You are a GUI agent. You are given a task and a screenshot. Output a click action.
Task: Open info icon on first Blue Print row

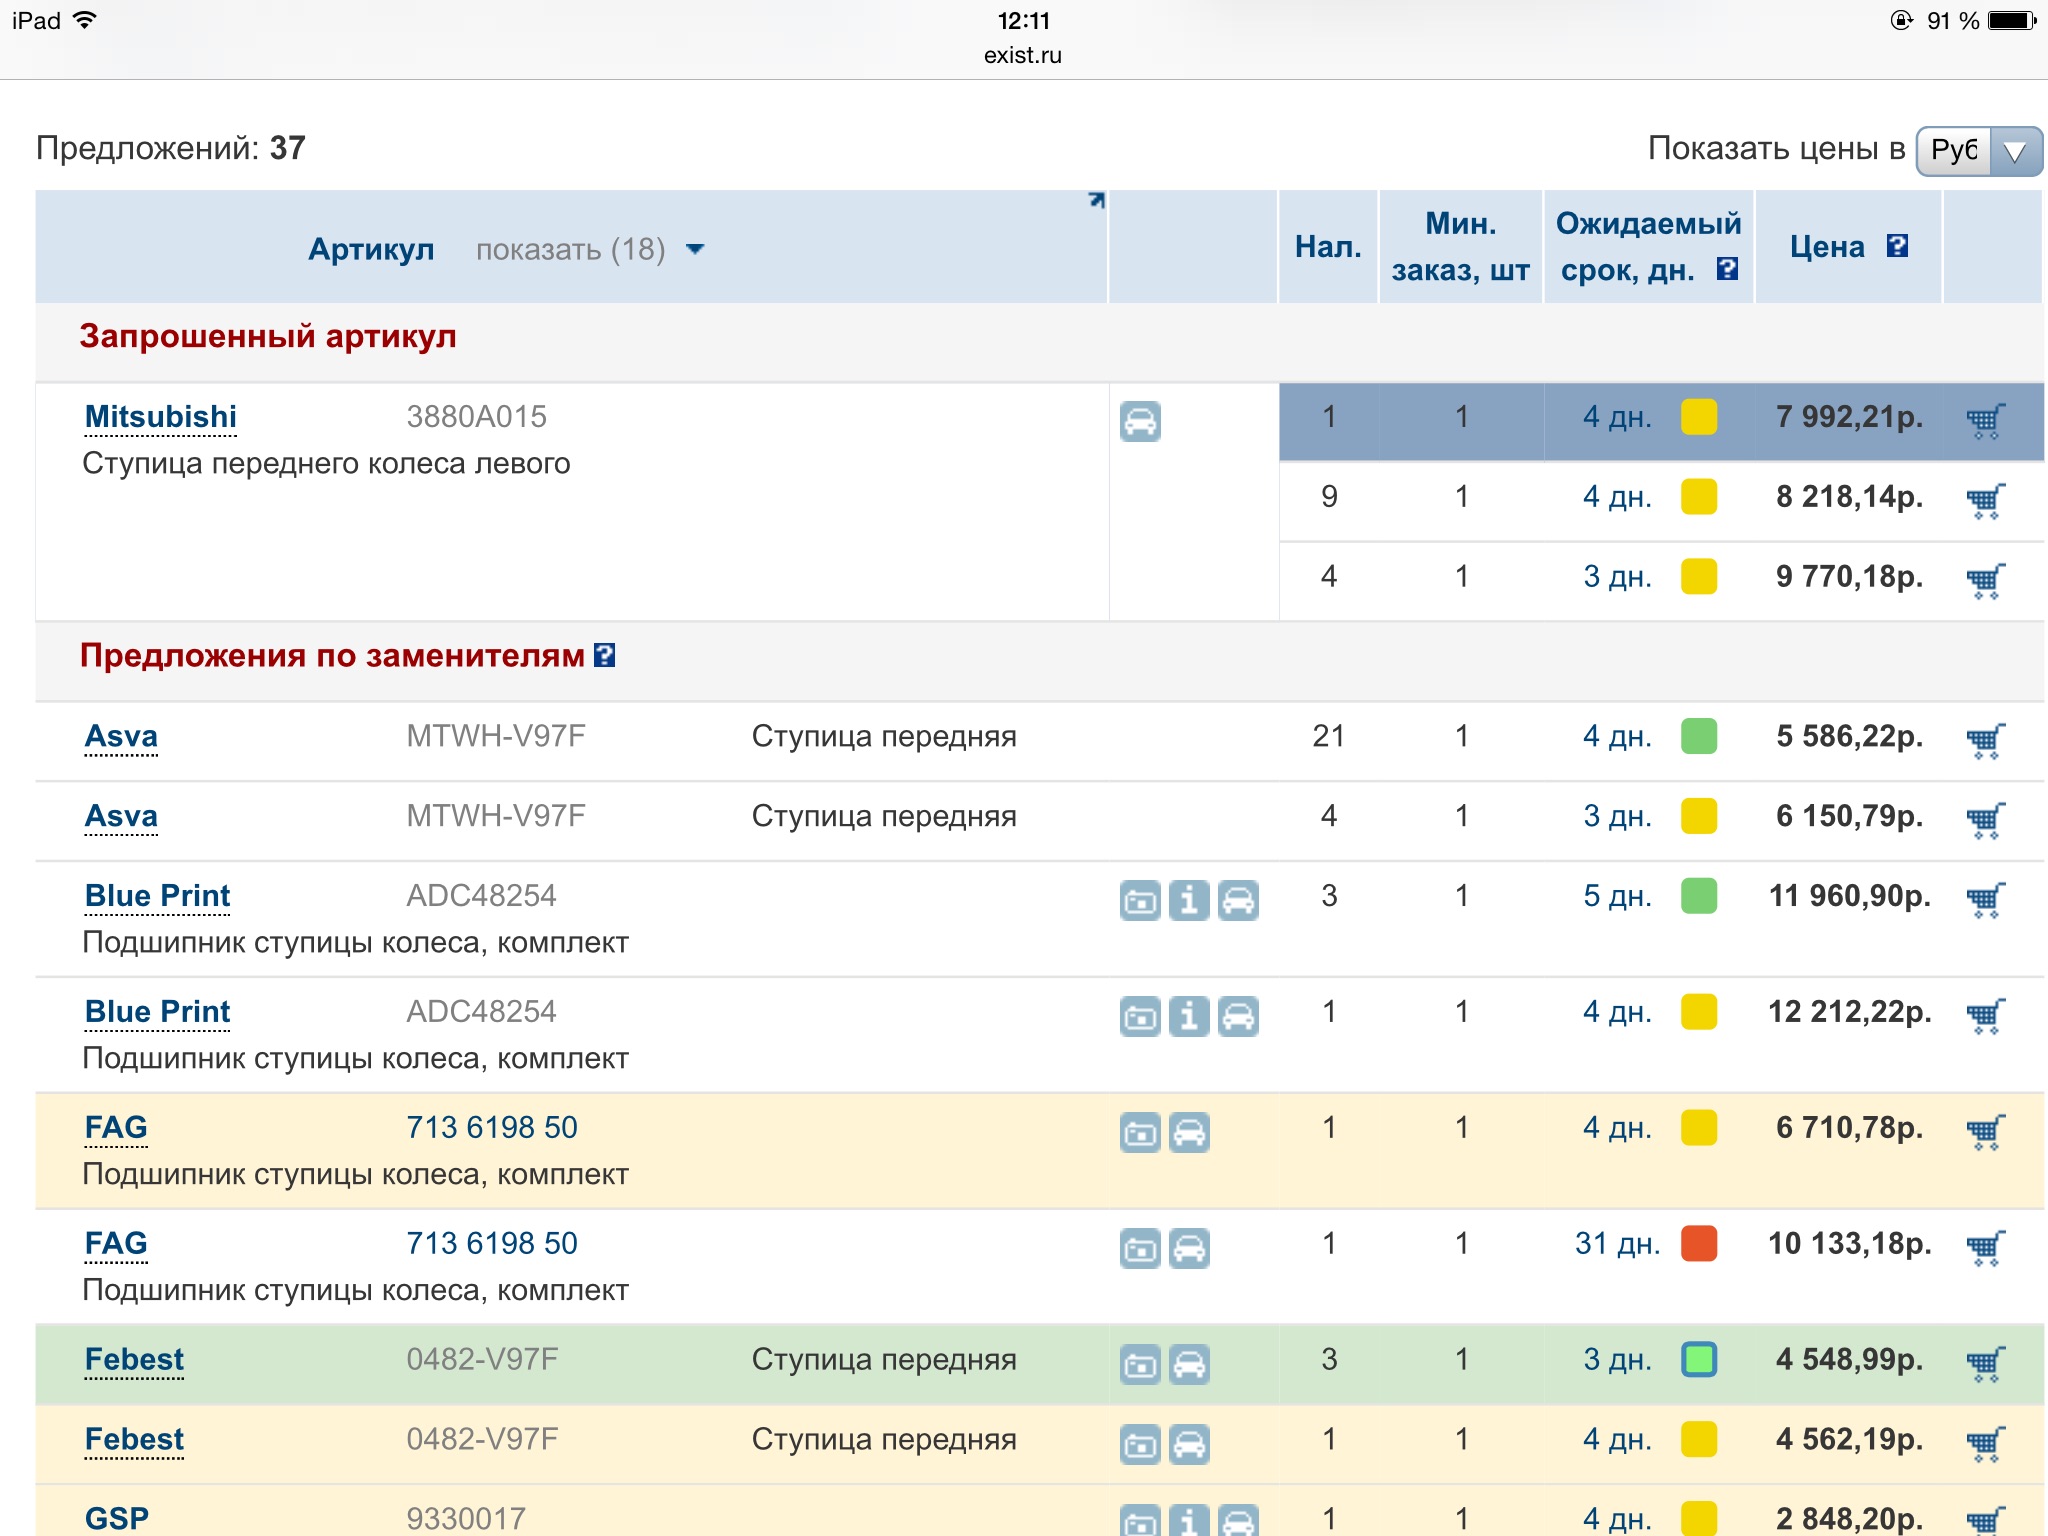(1189, 900)
